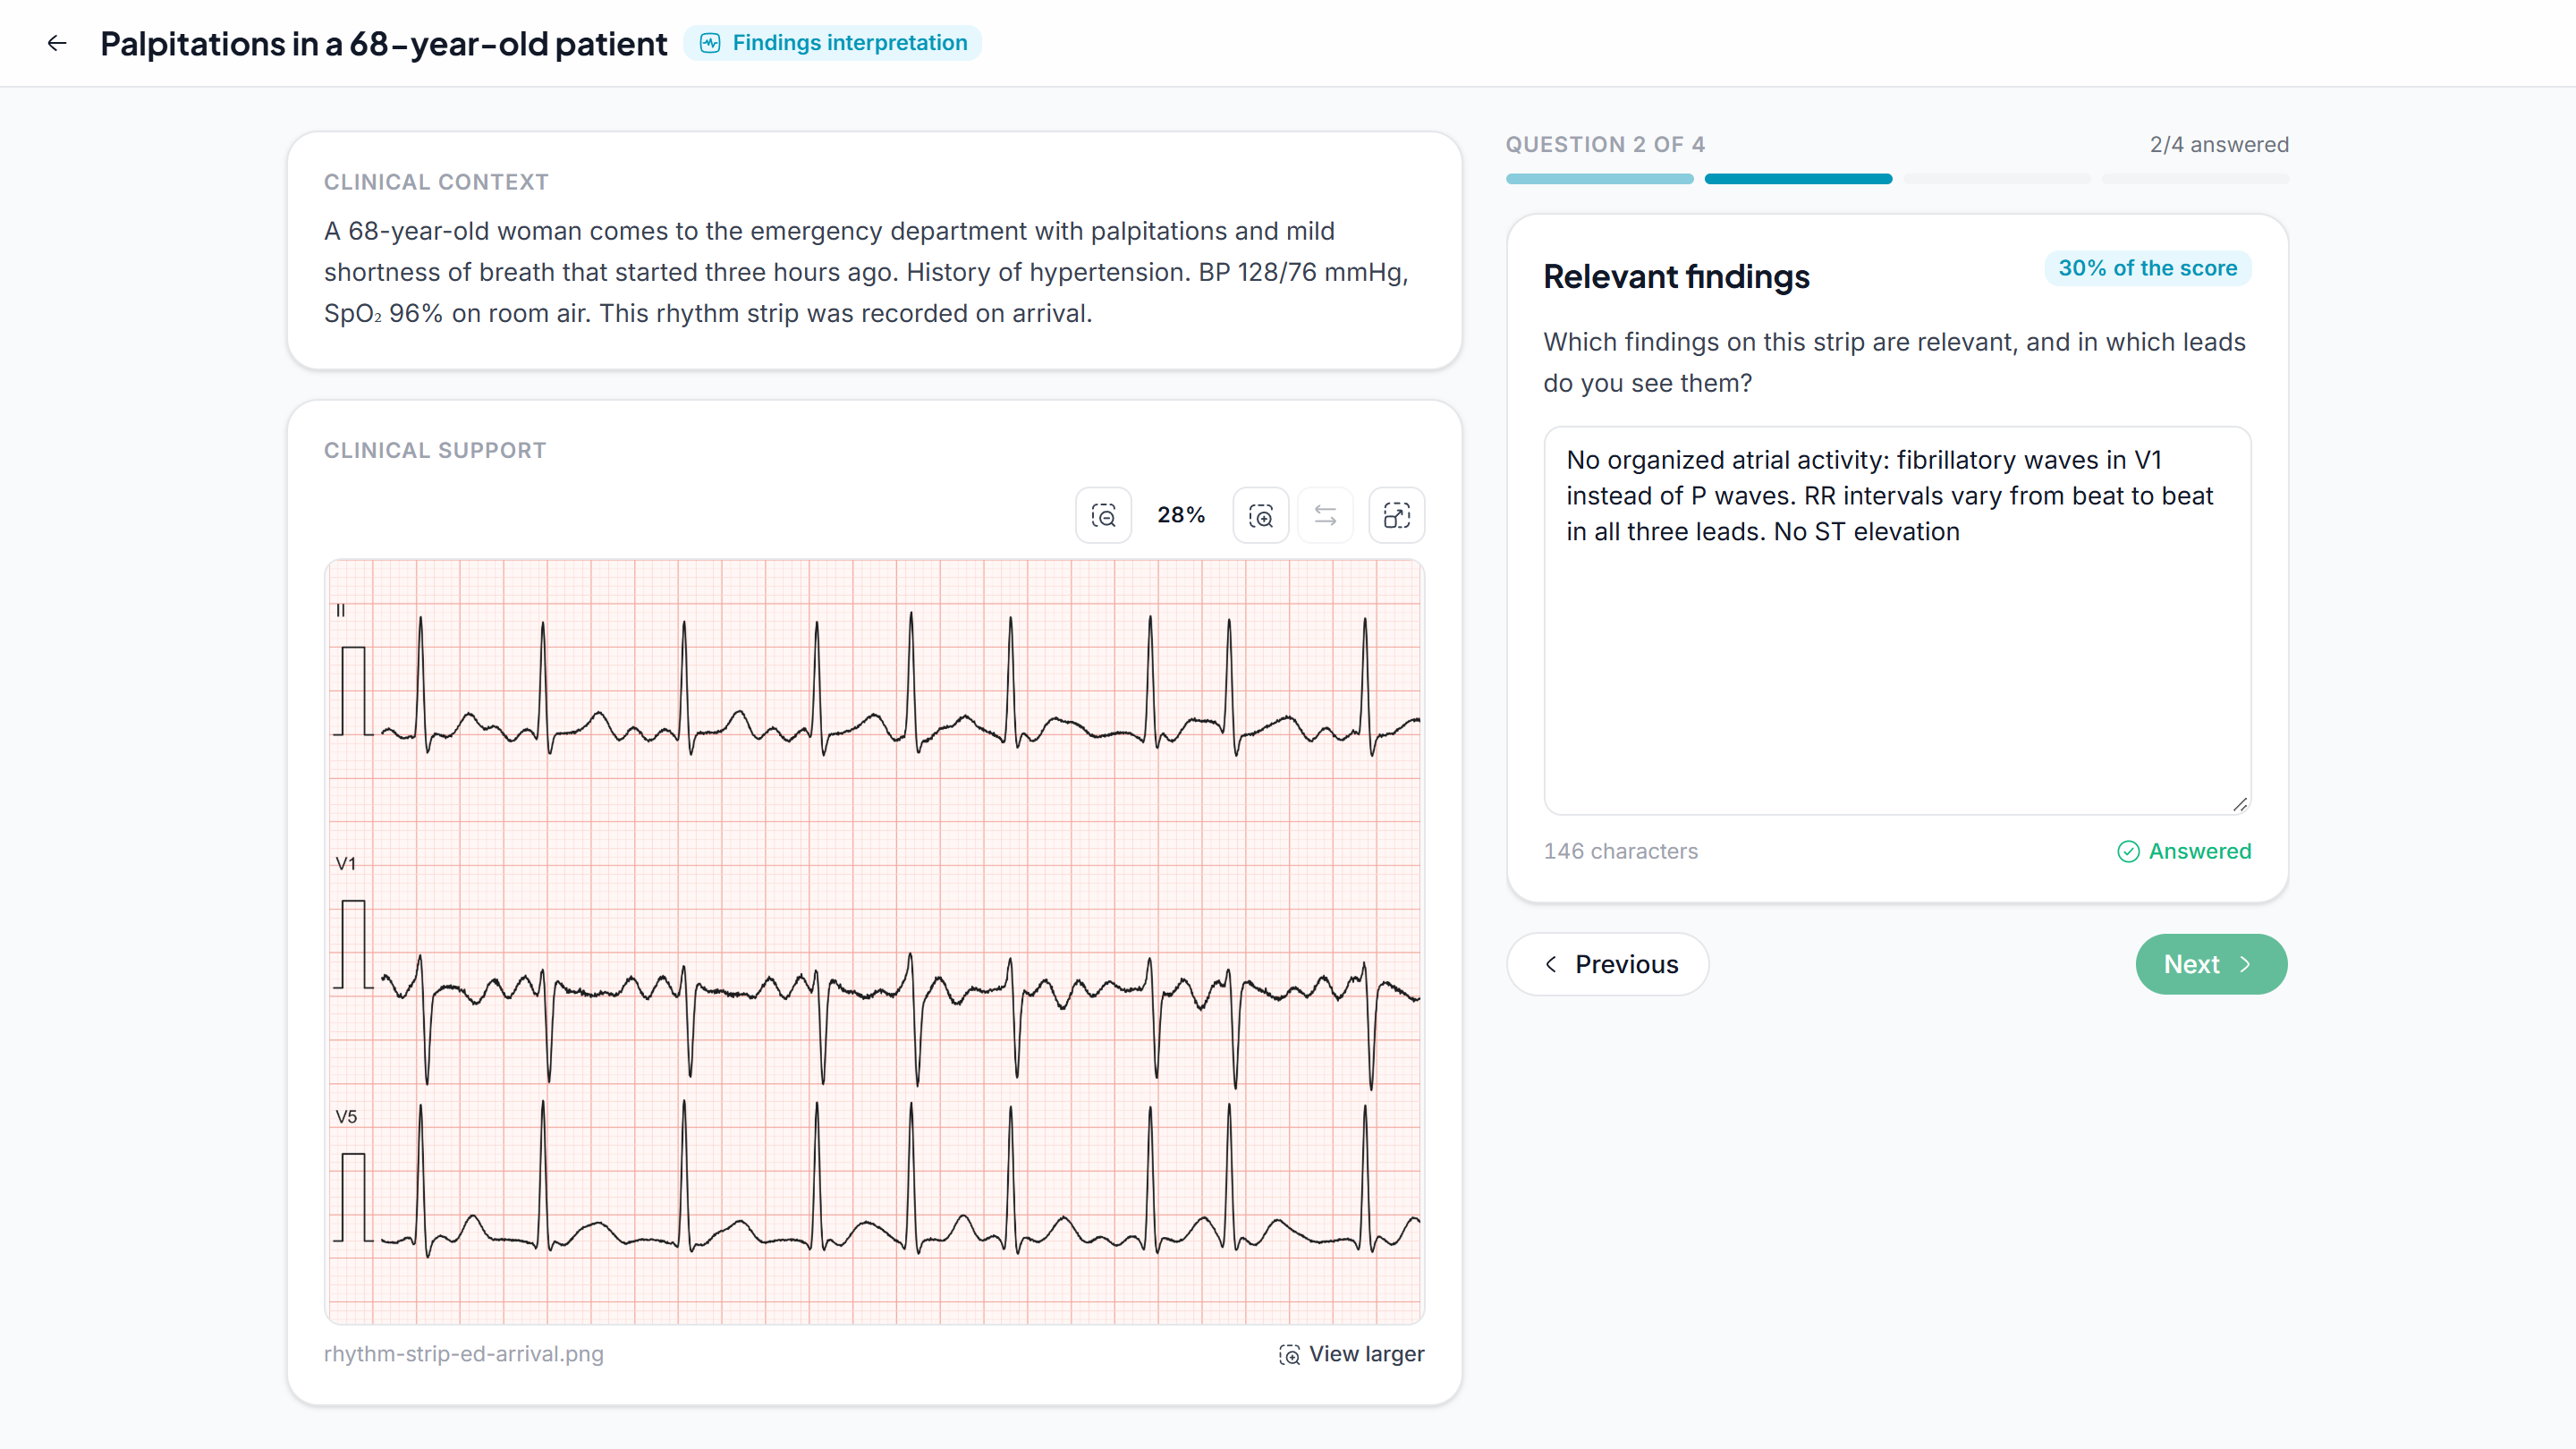Click the QUESTION 2 OF 4 label
This screenshot has width=2576, height=1449.
pos(1605,145)
